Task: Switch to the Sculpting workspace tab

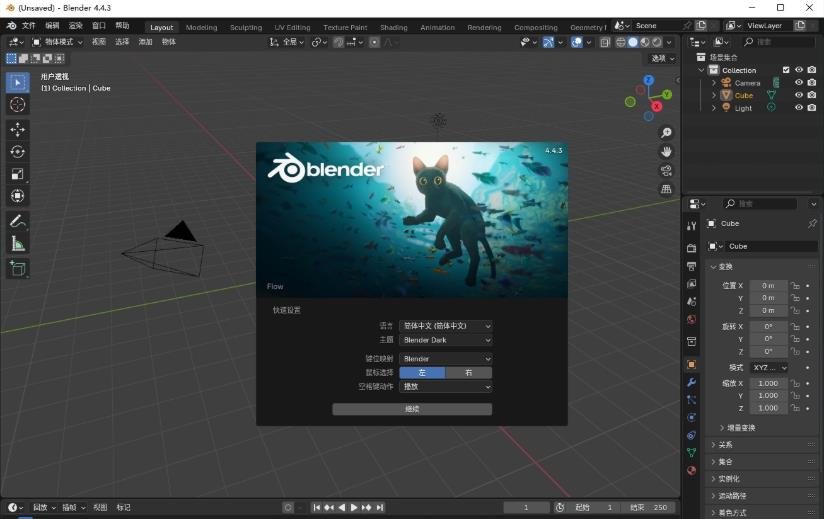Action: [x=246, y=27]
